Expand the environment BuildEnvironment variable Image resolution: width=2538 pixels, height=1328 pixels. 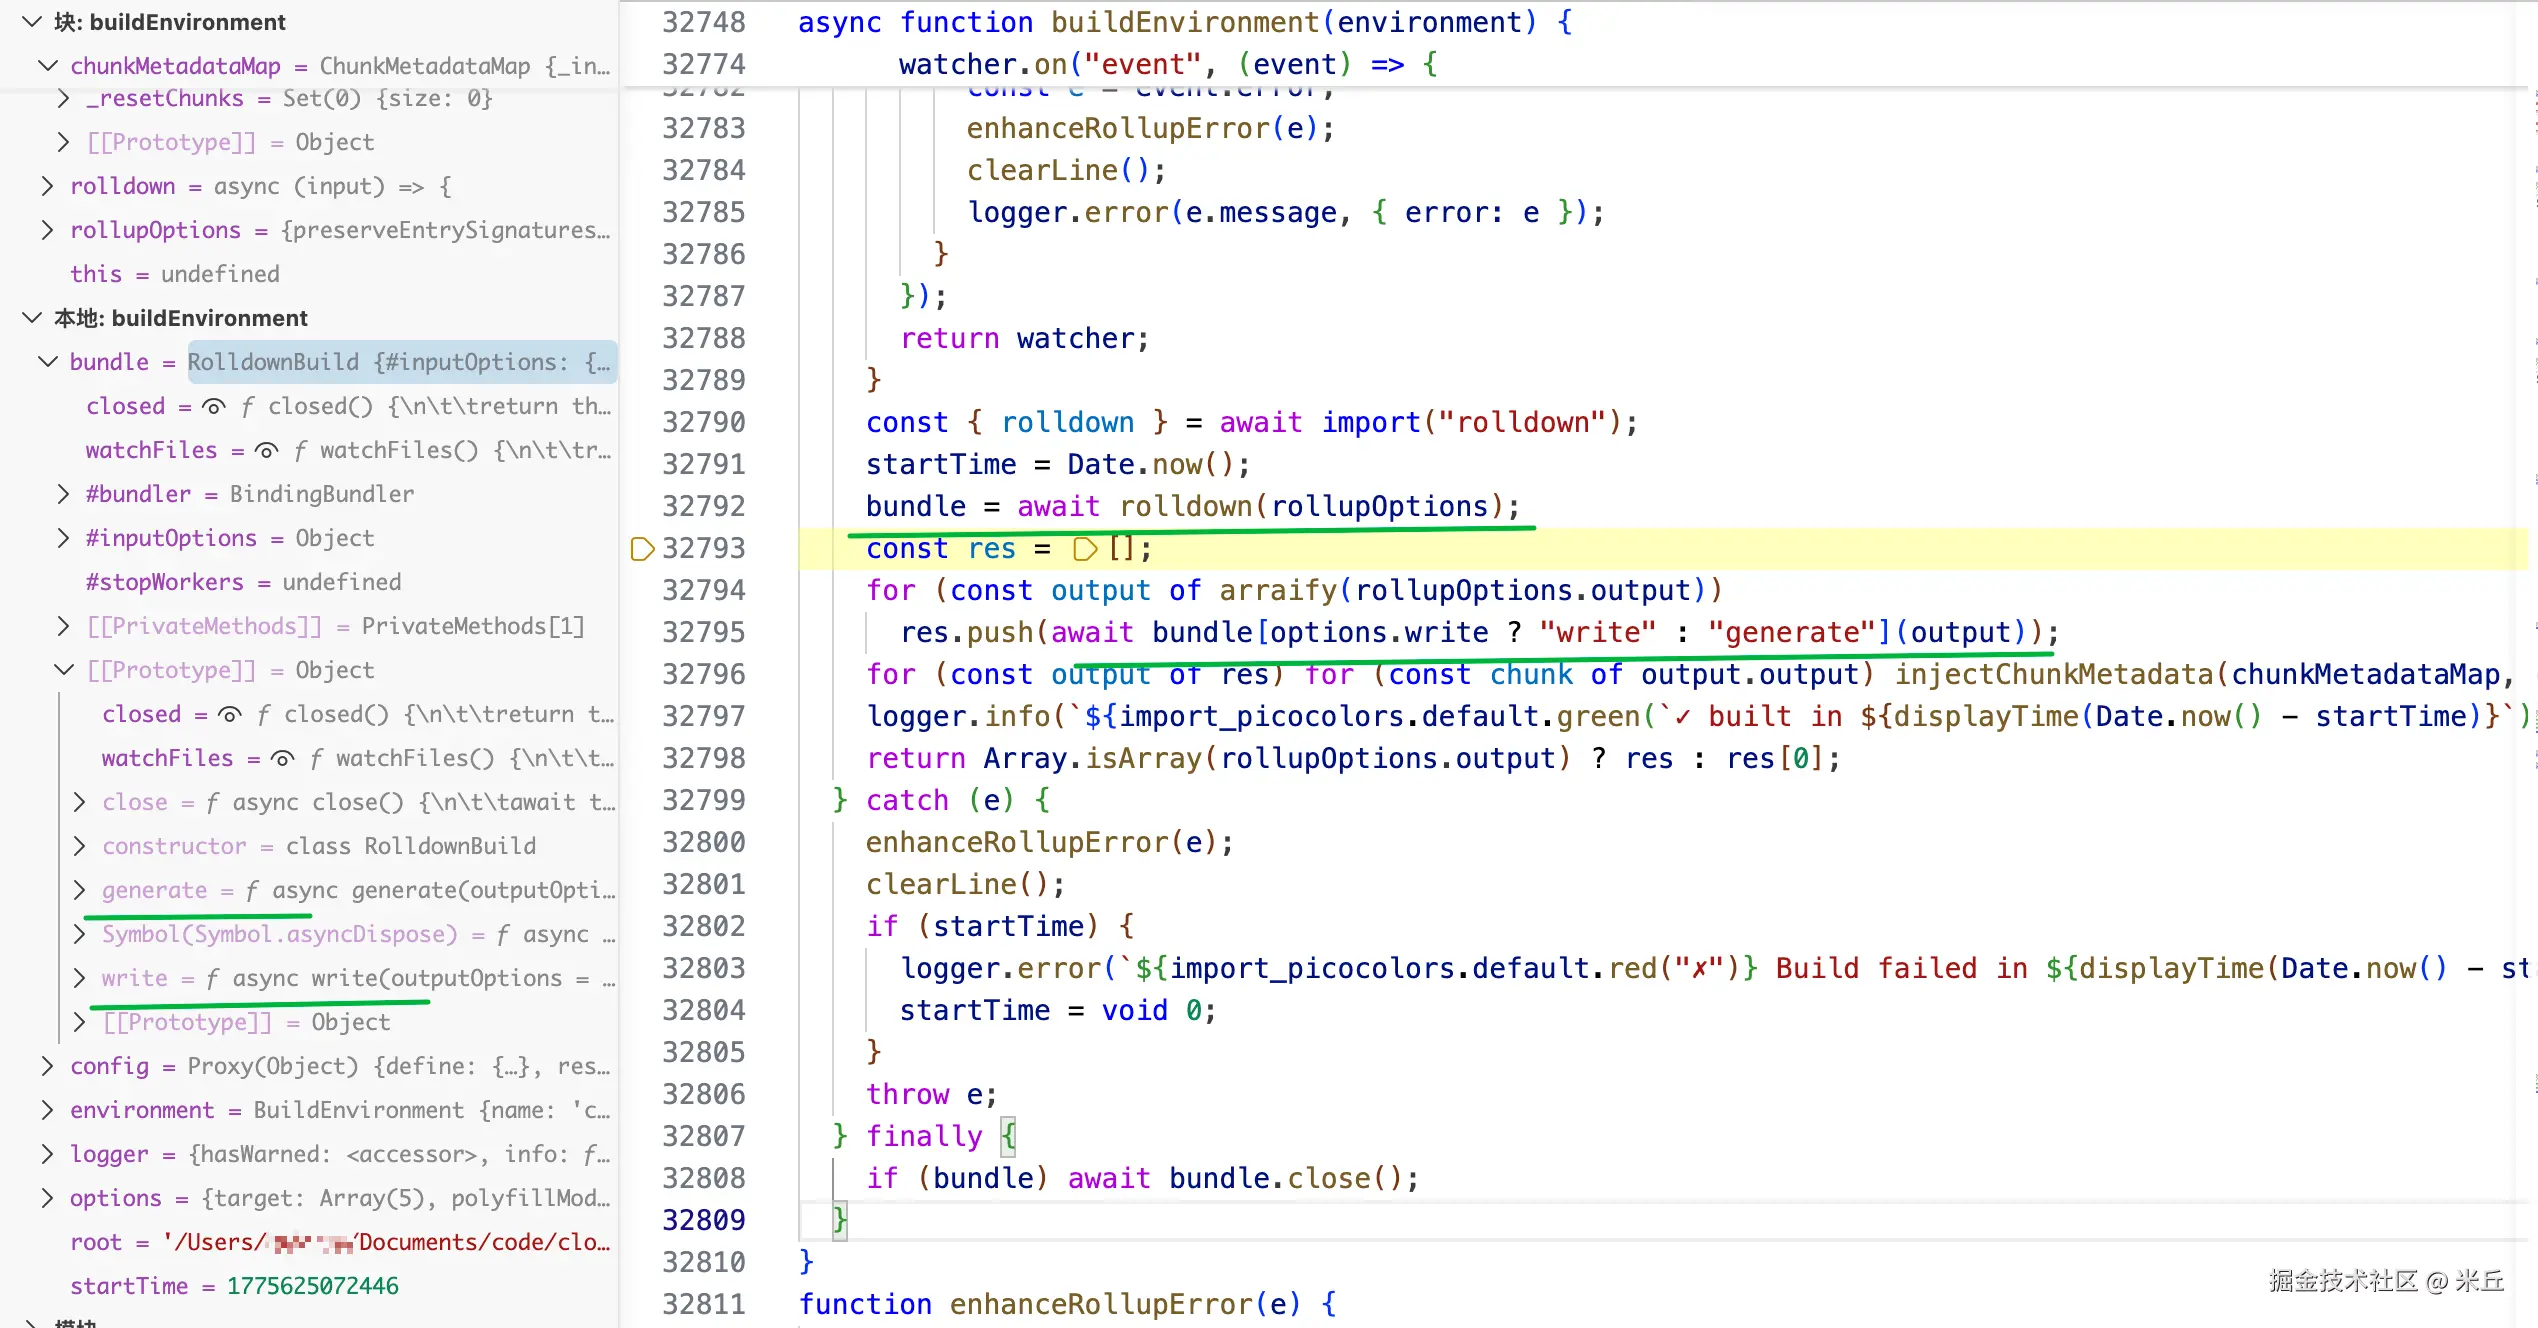click(x=47, y=1110)
